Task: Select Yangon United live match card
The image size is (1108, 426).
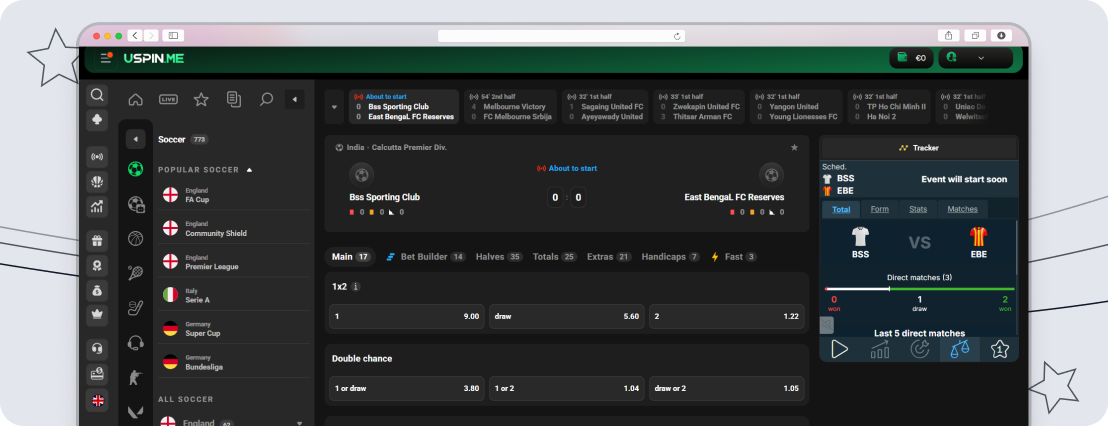Action: [796, 107]
